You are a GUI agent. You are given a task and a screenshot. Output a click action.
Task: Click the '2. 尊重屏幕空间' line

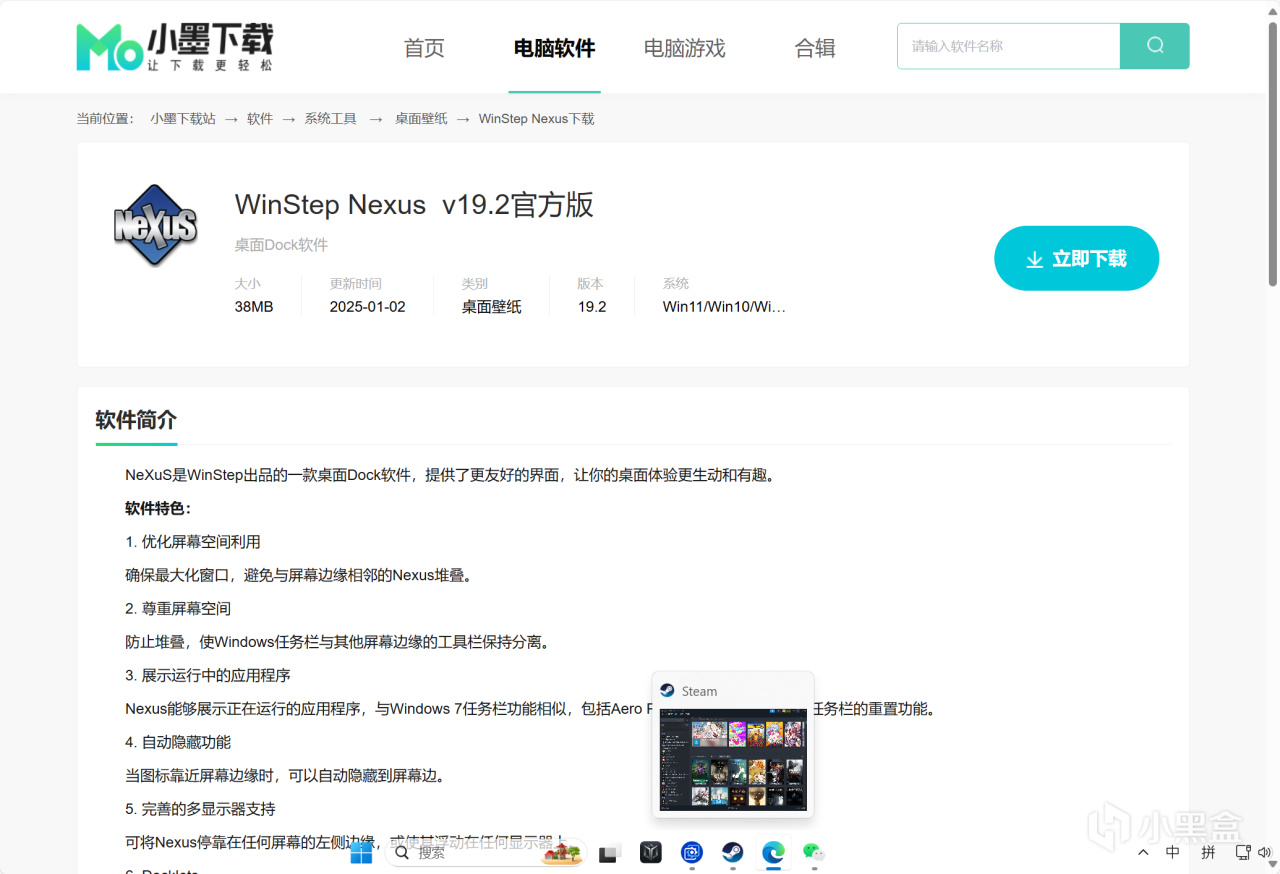(178, 609)
